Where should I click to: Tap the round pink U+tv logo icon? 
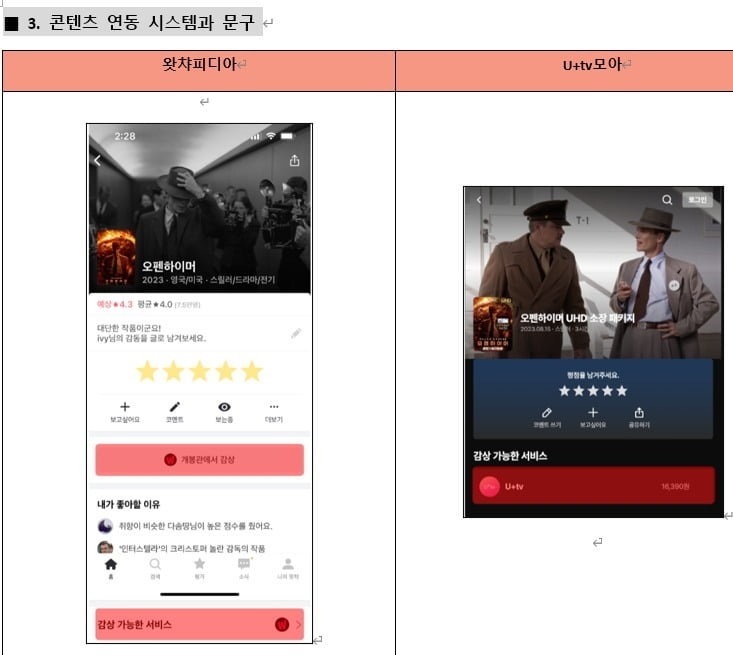click(x=489, y=487)
